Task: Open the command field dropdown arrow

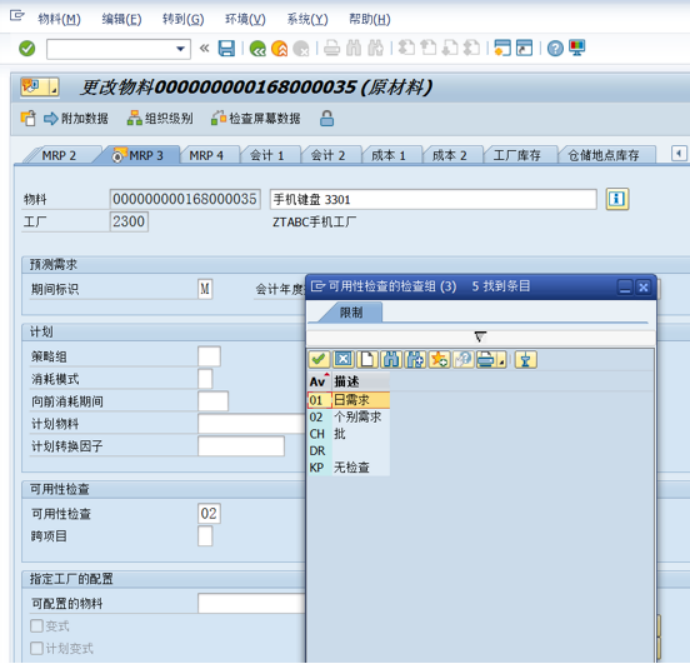Action: (180, 48)
